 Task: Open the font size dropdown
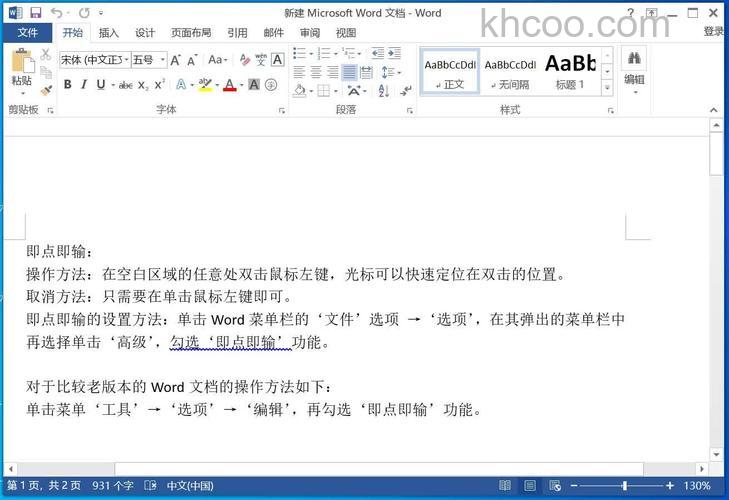tap(162, 60)
